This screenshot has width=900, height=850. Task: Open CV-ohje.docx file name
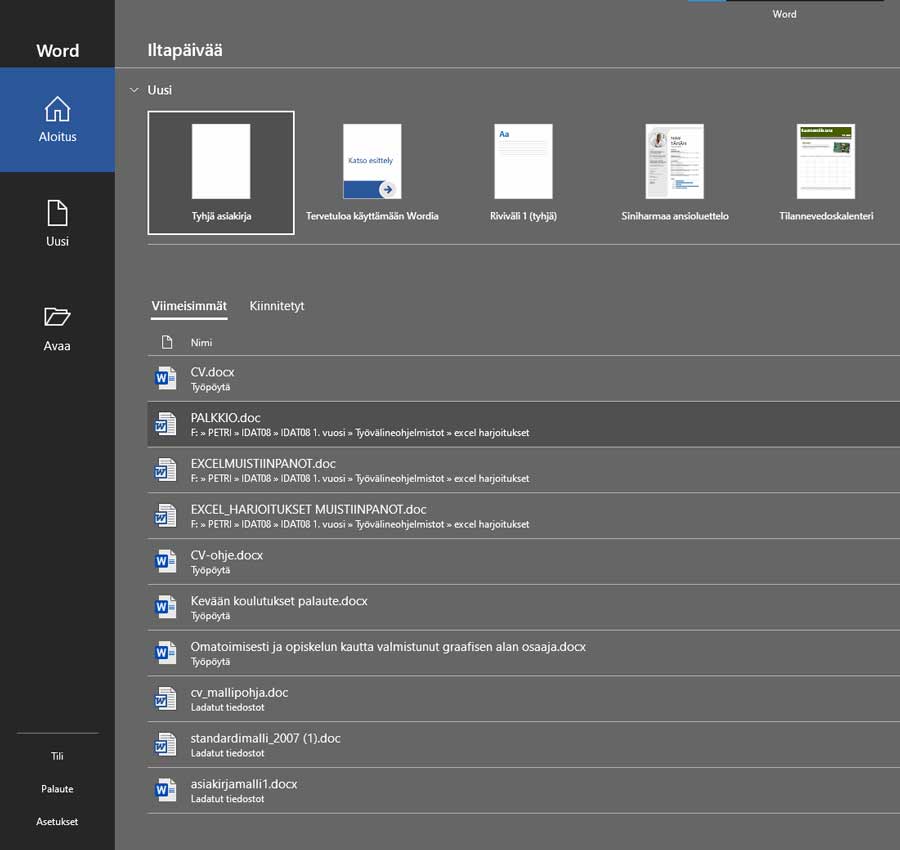point(227,555)
